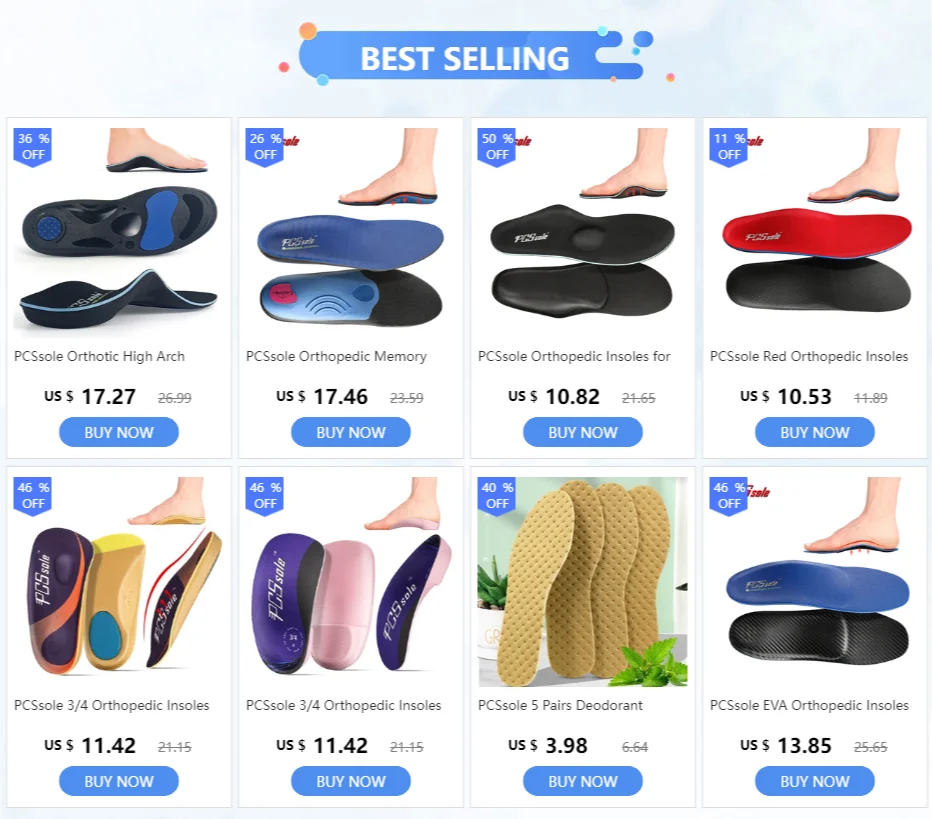Screen dimensions: 932x819
Task: Open the PCSsole EVA Orthopedic Insoles title
Action: click(809, 705)
